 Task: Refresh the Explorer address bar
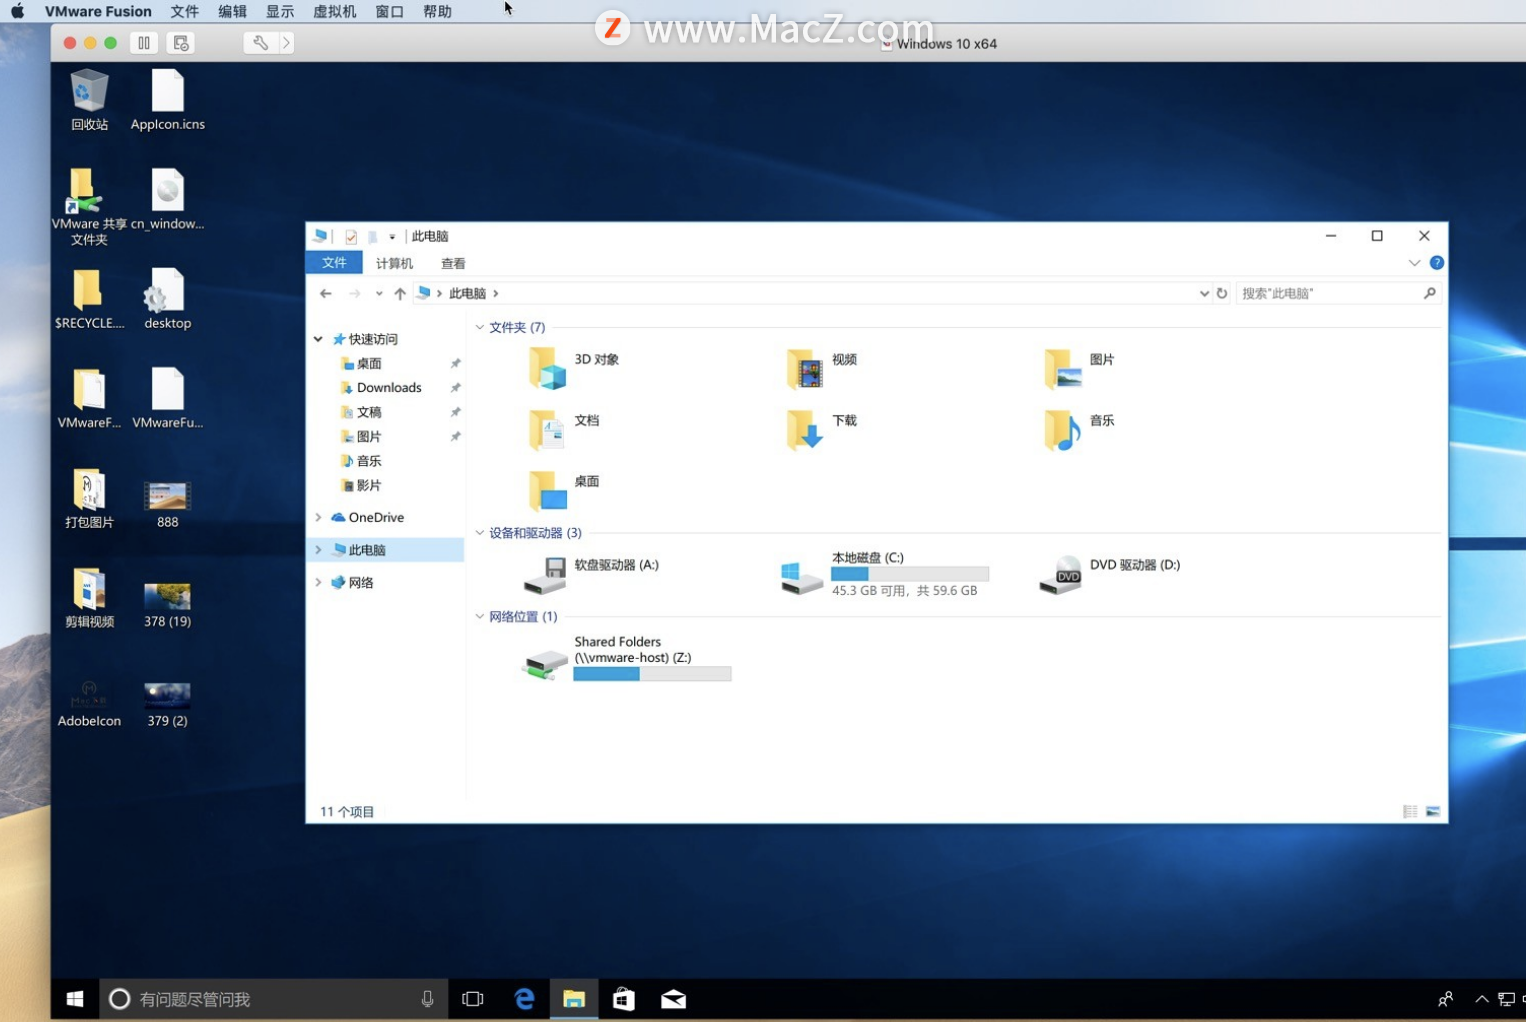[x=1222, y=293]
